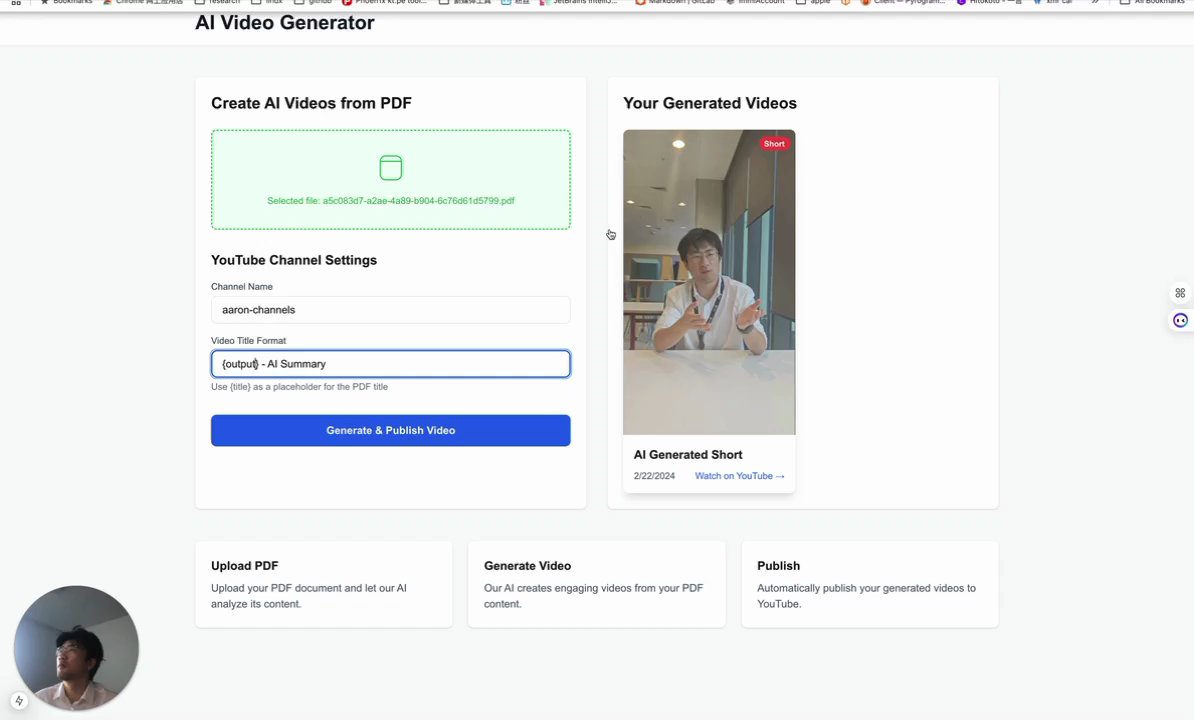Click the Generate Video feature card heading

coord(527,565)
